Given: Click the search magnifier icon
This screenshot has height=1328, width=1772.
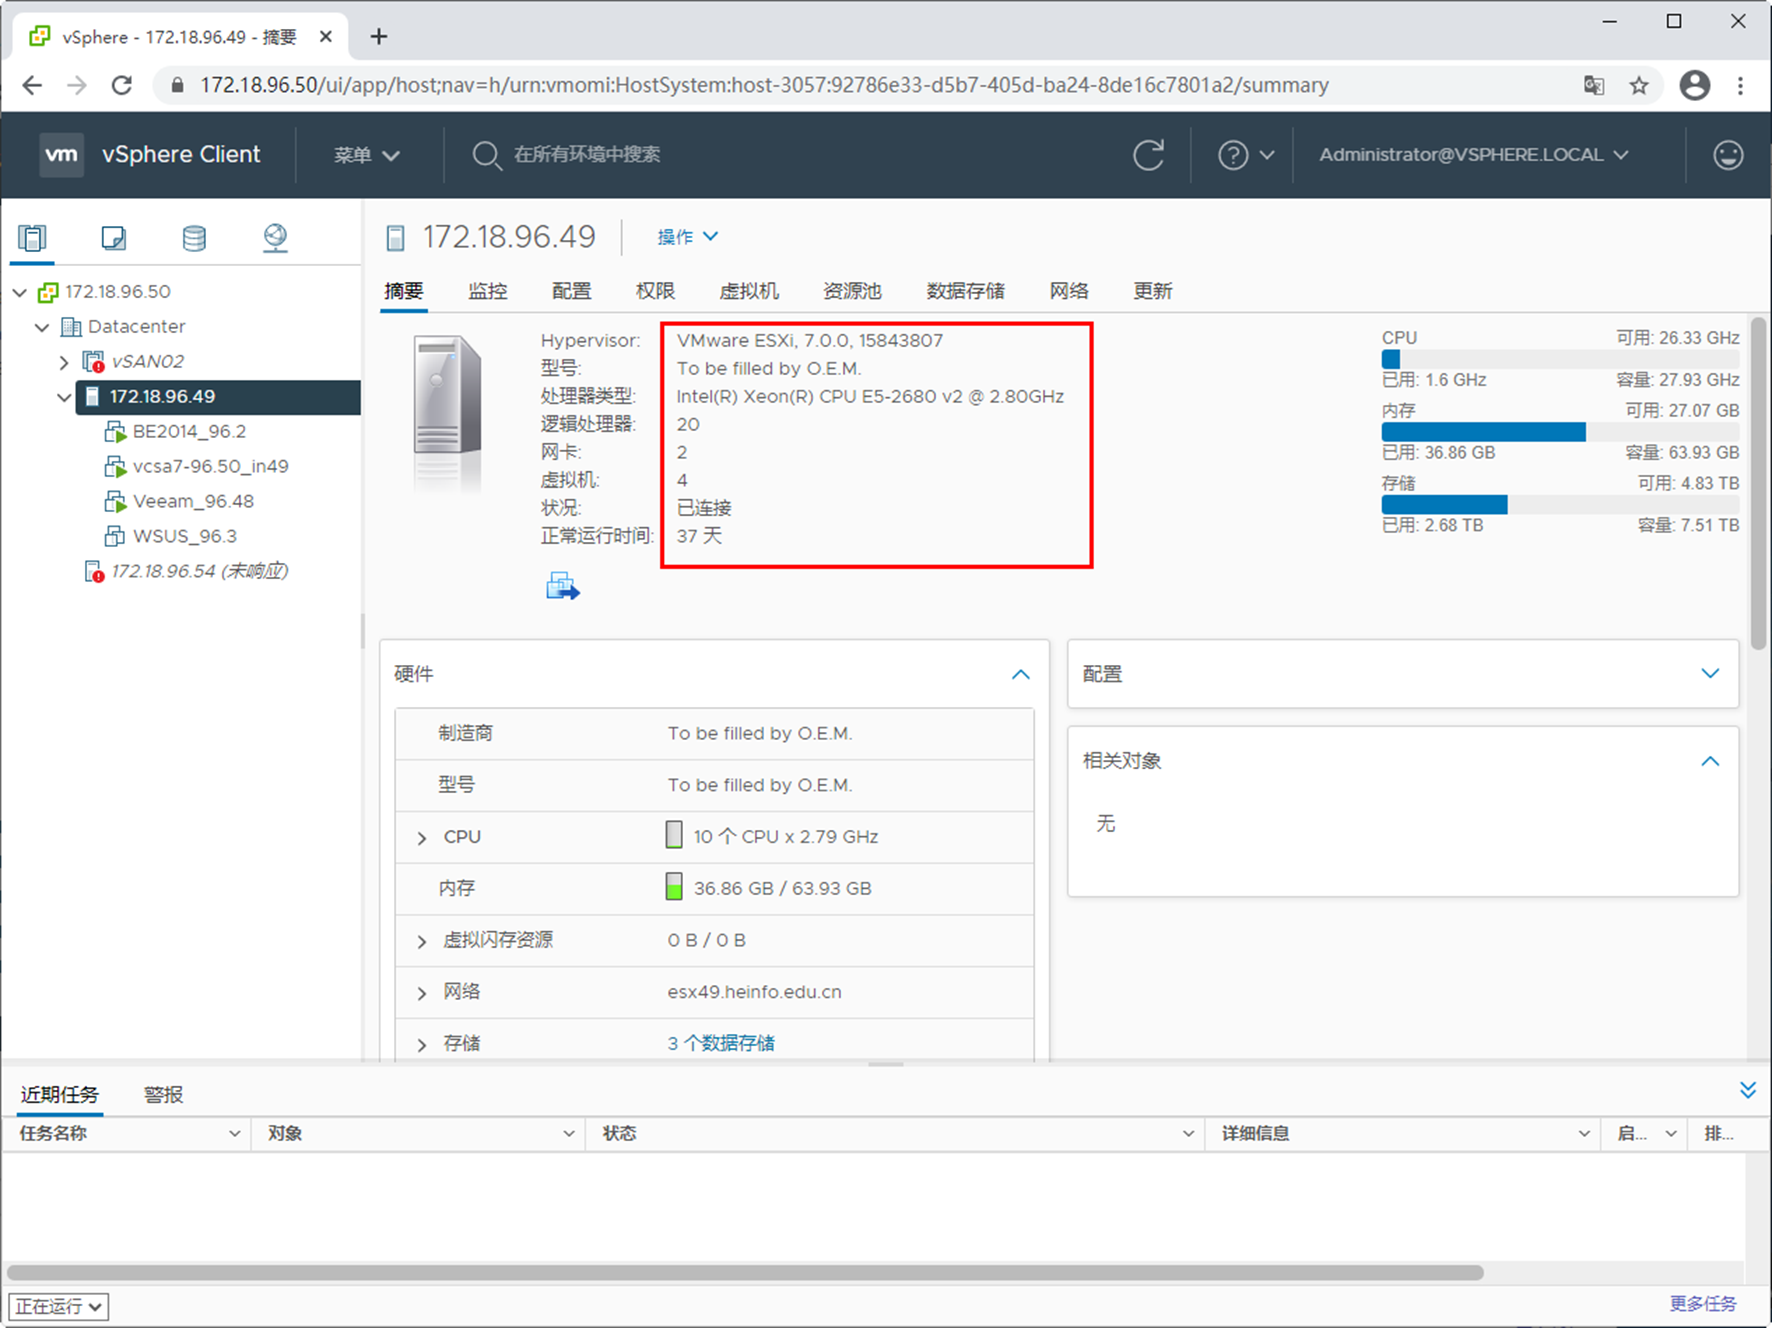Looking at the screenshot, I should (x=486, y=155).
